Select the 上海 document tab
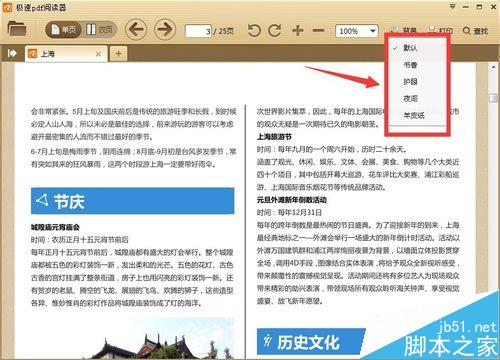 point(66,54)
